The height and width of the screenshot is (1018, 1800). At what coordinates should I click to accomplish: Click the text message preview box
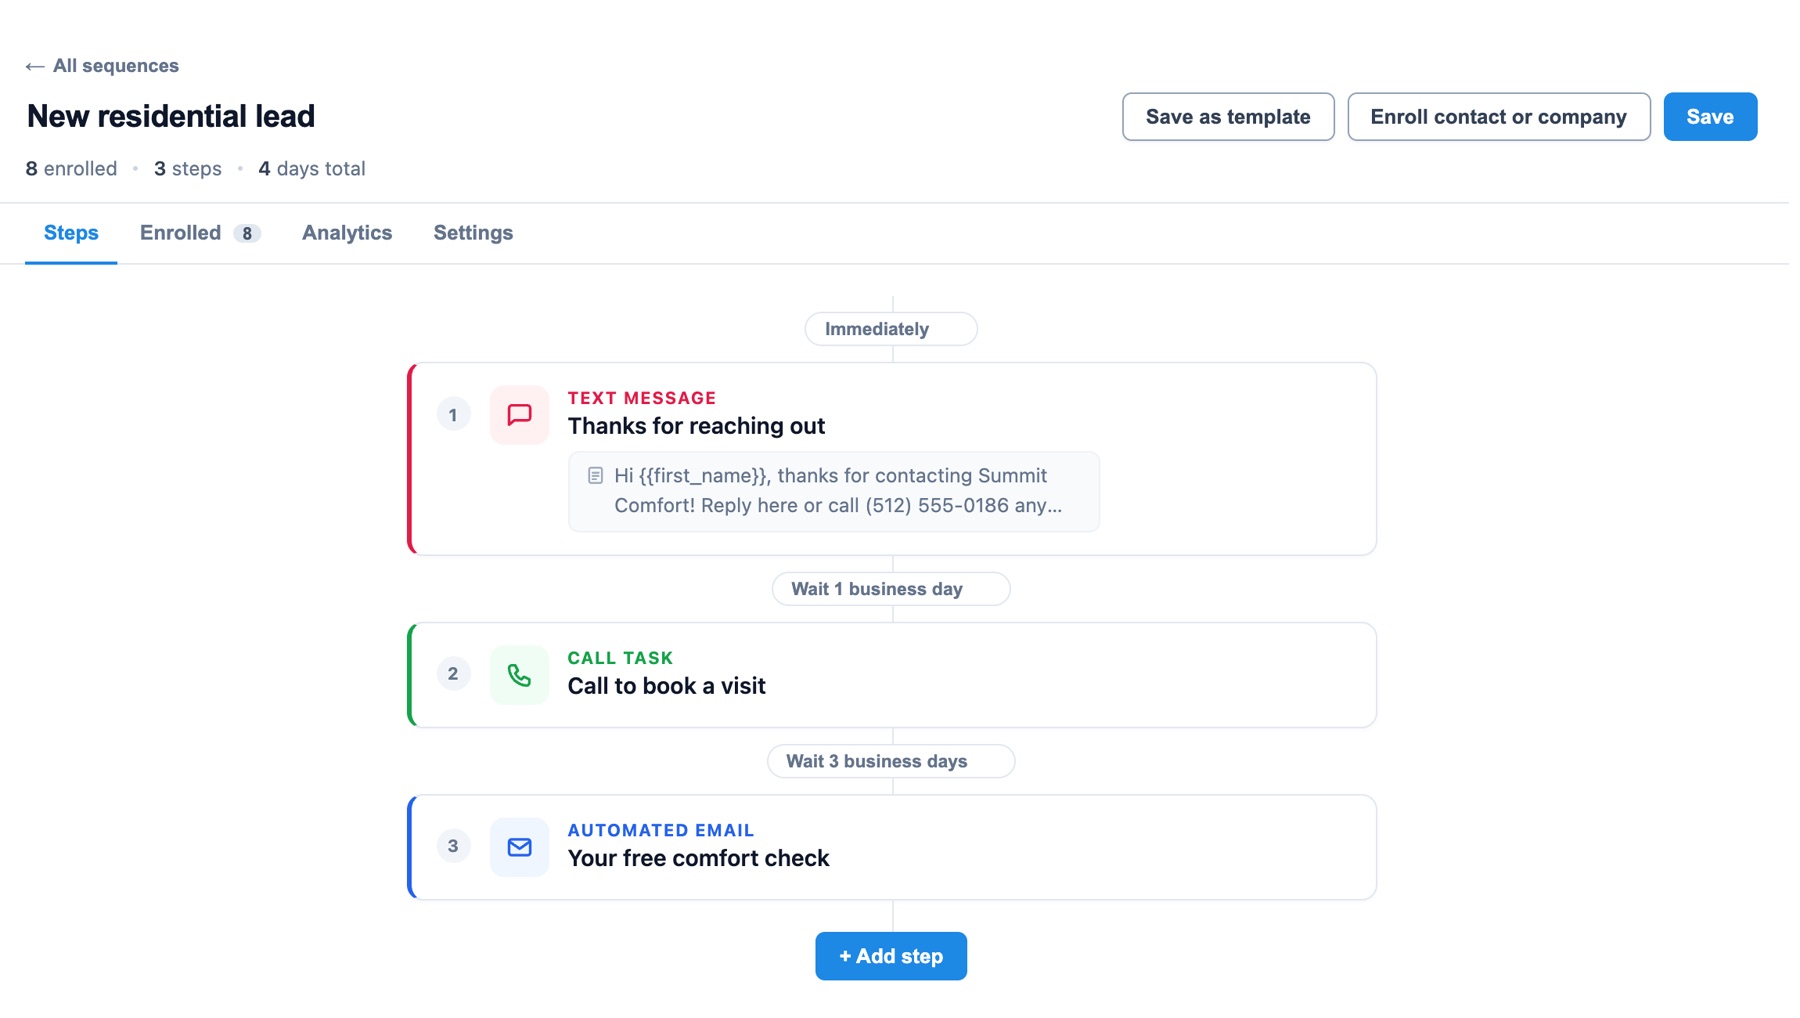[834, 491]
